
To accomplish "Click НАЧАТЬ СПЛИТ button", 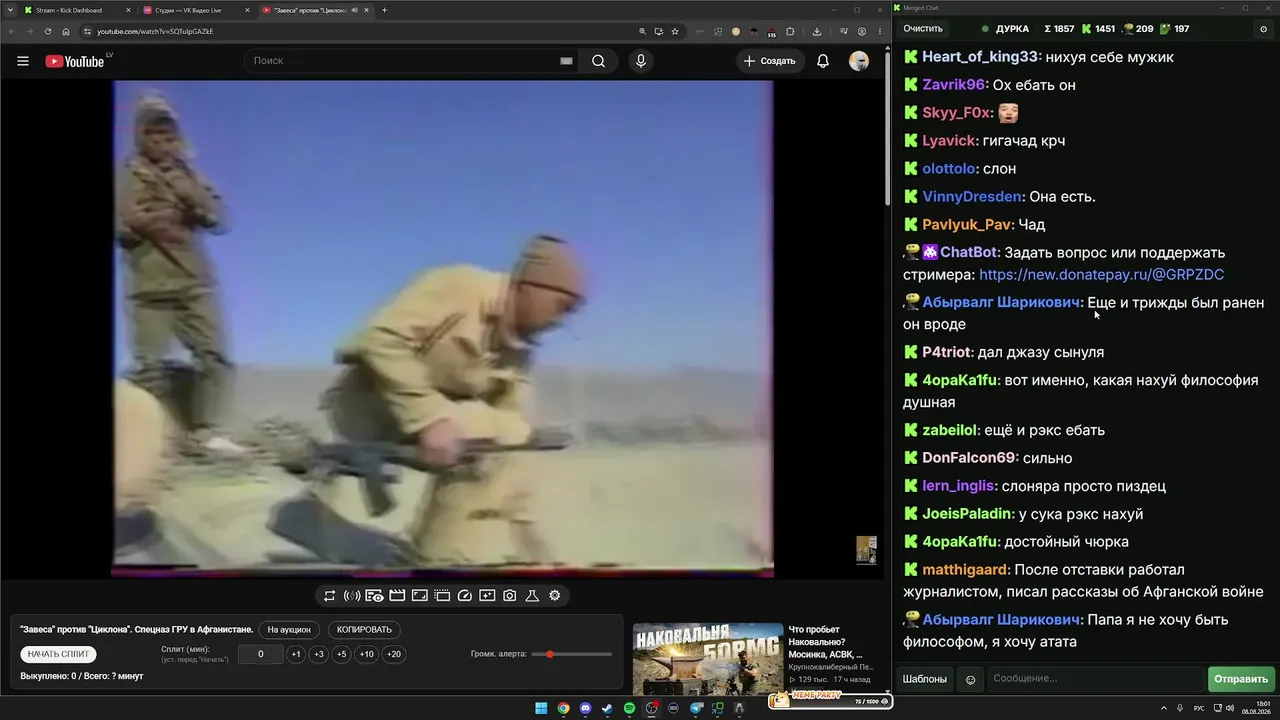I will [58, 654].
